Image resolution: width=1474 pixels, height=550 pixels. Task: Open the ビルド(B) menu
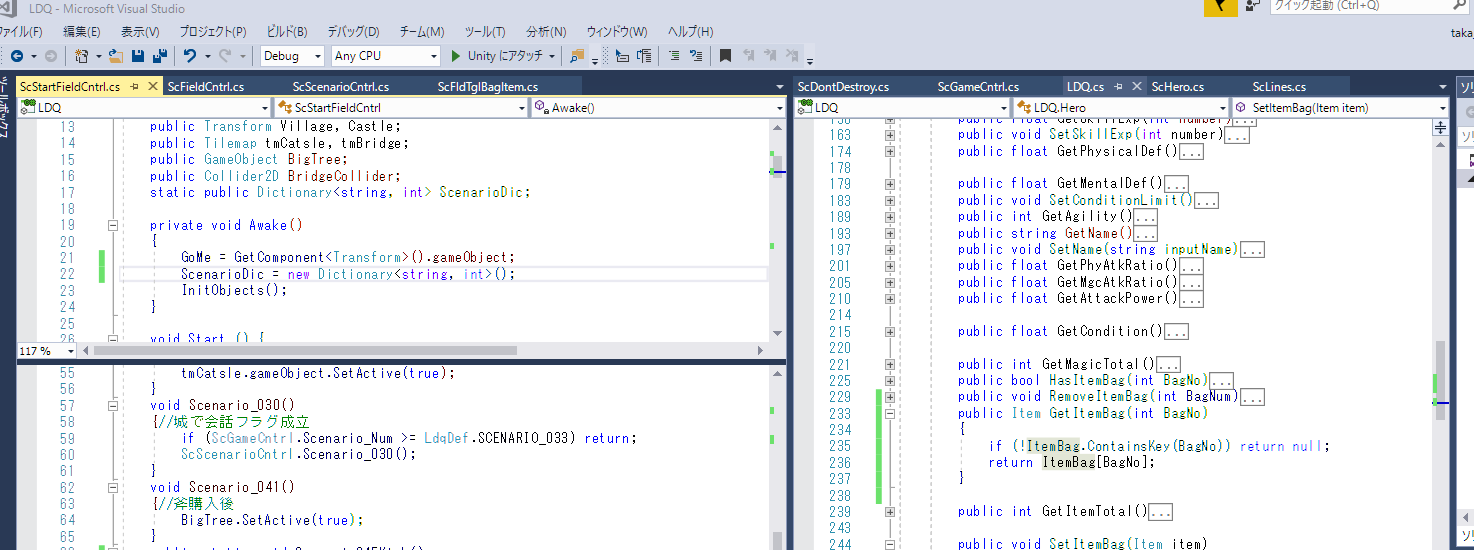pos(287,31)
